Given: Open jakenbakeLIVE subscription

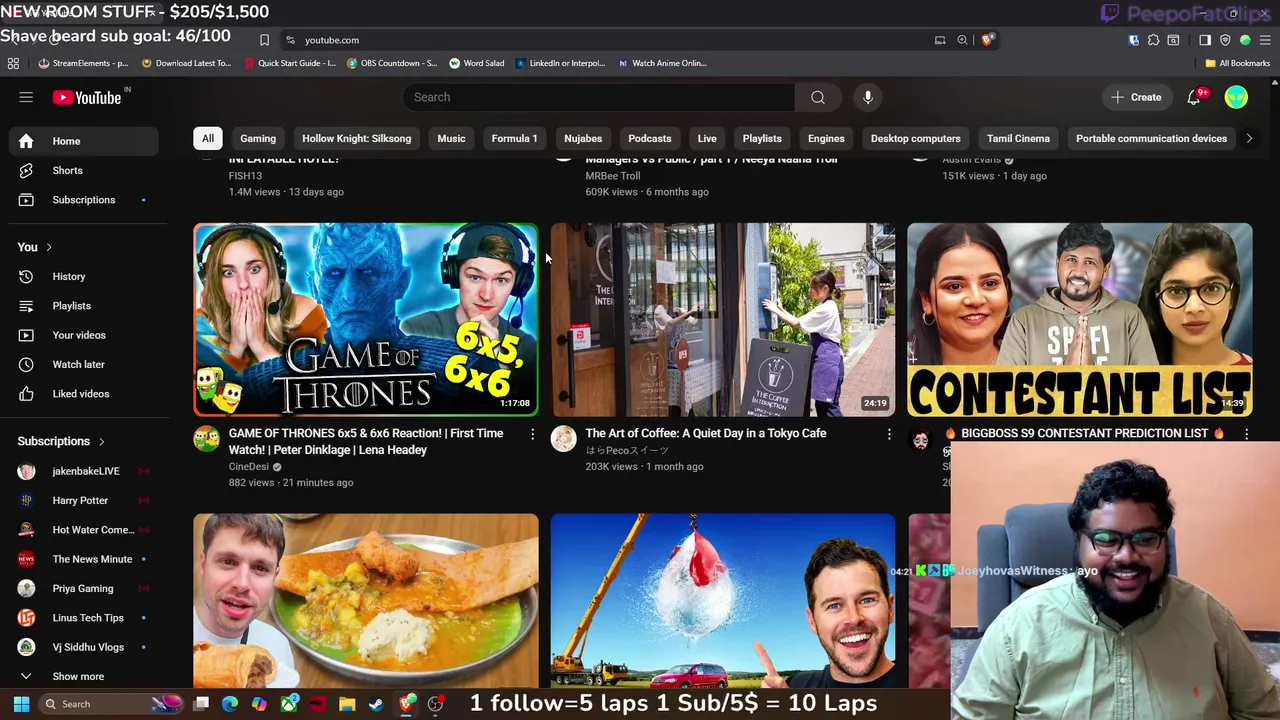Looking at the screenshot, I should [84, 471].
